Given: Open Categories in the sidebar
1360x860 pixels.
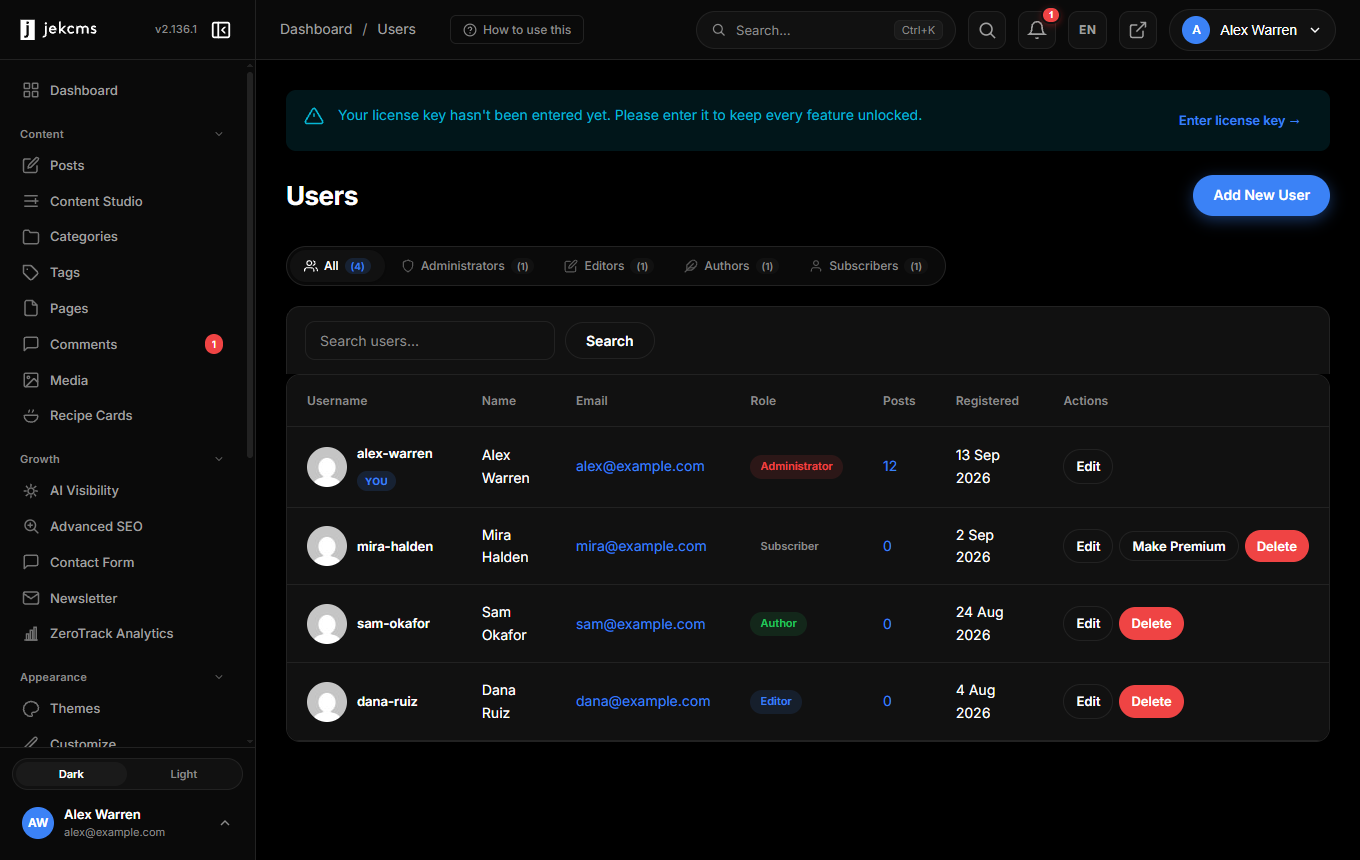Looking at the screenshot, I should tap(127, 237).
